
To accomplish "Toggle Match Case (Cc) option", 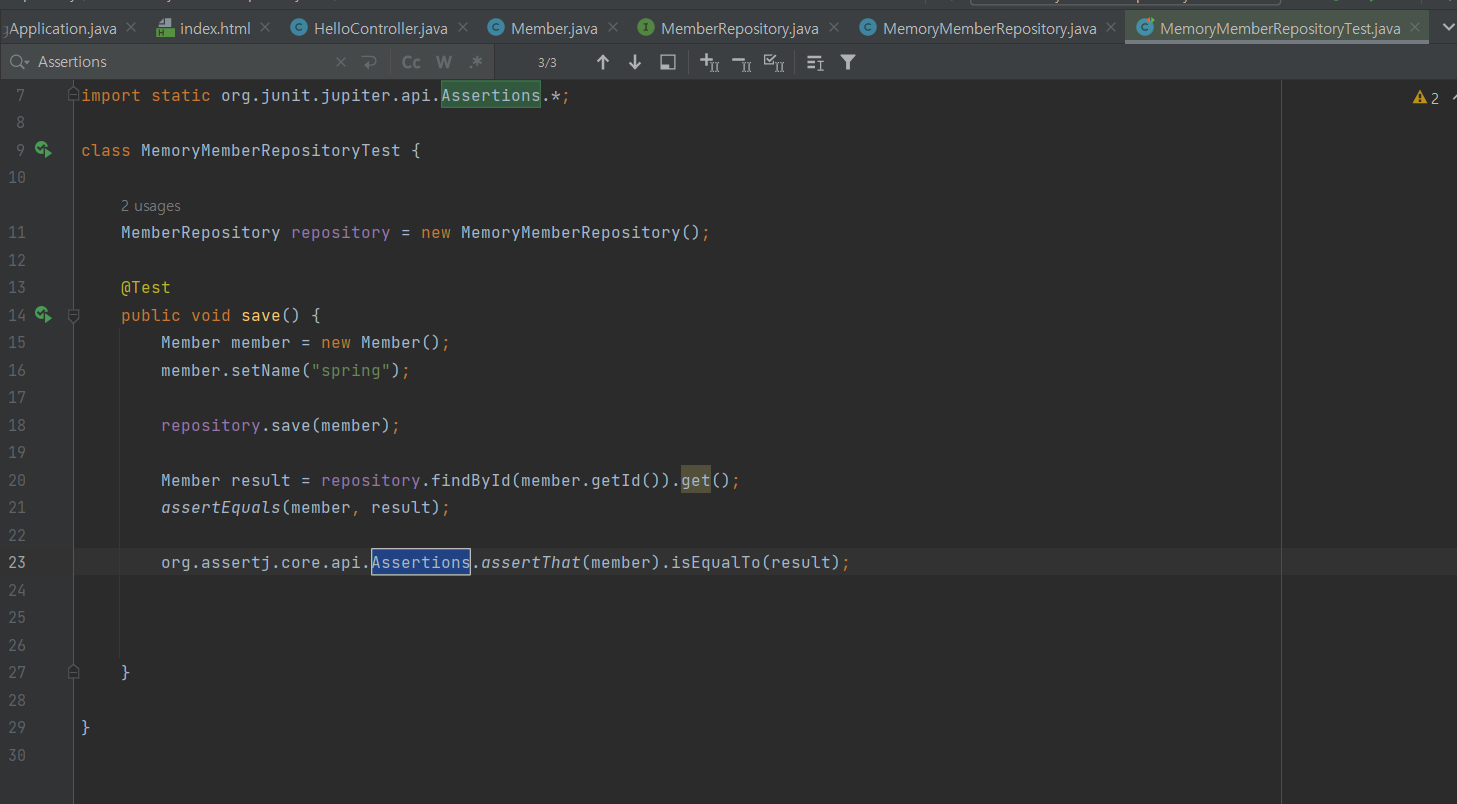I will pyautogui.click(x=411, y=62).
